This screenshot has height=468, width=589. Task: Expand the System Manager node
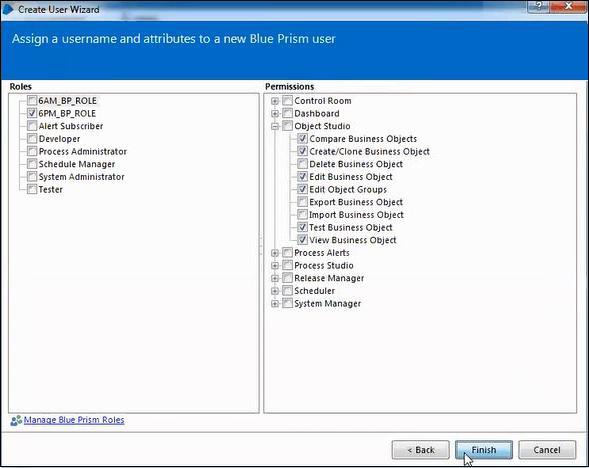(x=275, y=303)
